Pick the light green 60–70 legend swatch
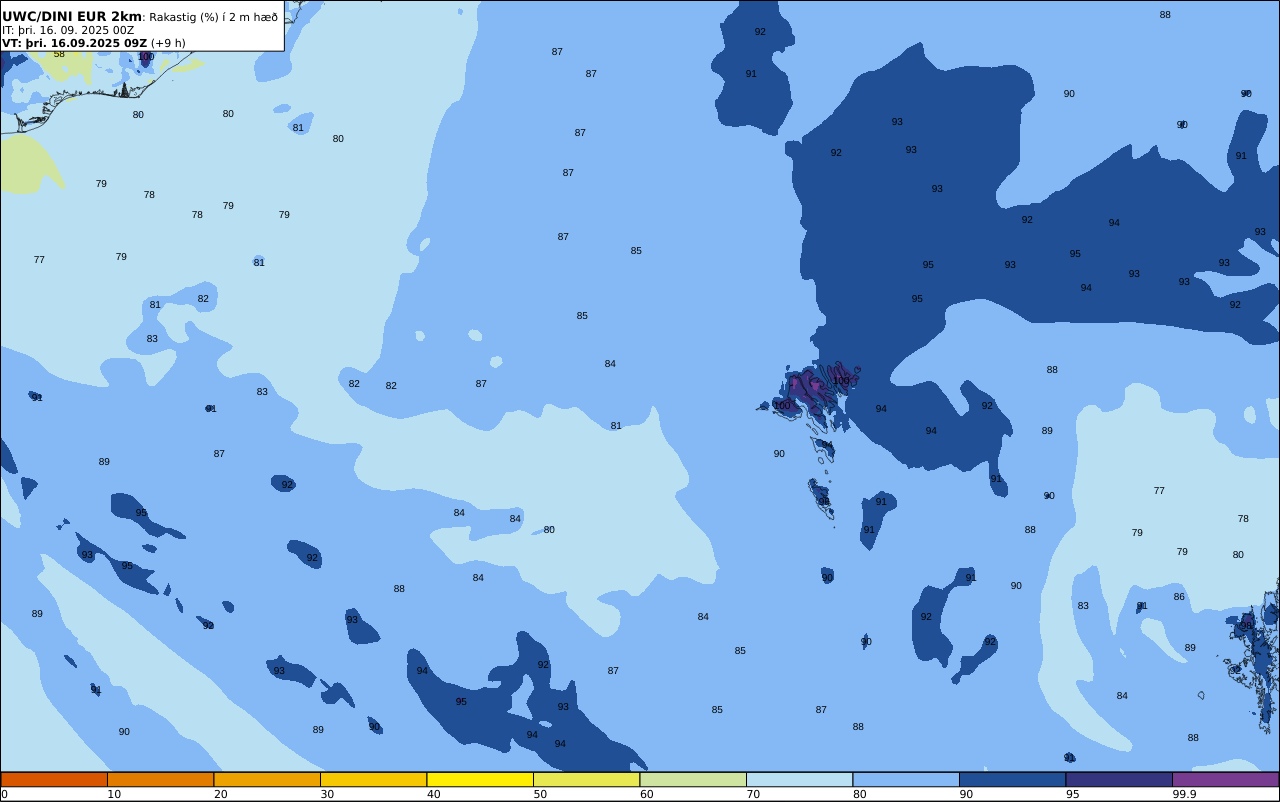The height and width of the screenshot is (802, 1280). click(x=693, y=779)
